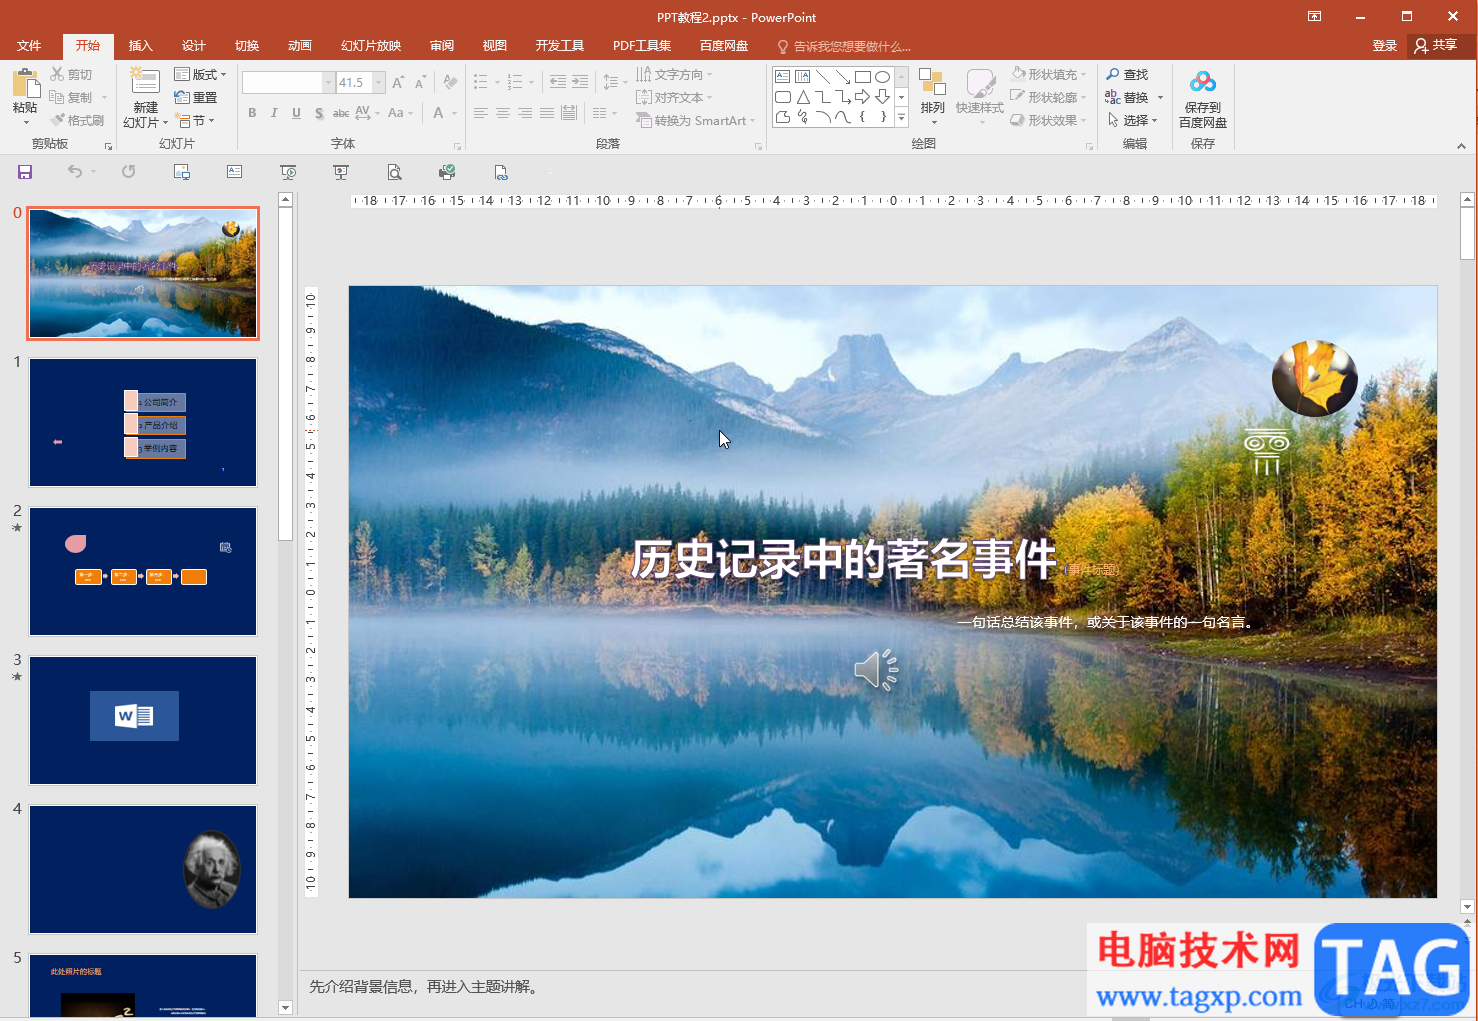Toggle Bold formatting button
The image size is (1478, 1021).
[252, 113]
